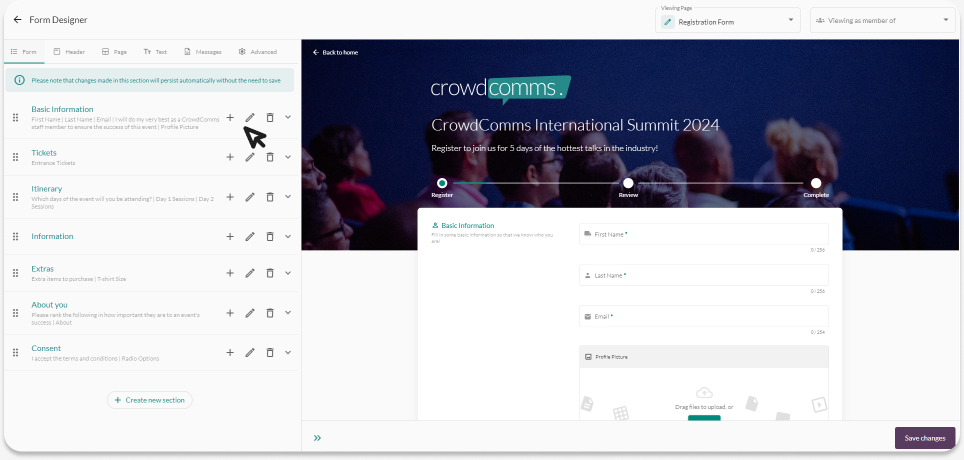The height and width of the screenshot is (460, 964).
Task: Open the Viewing as member of dropdown
Action: (882, 20)
